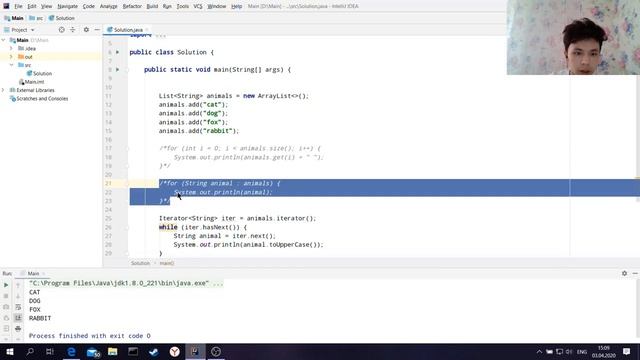Click the Main breadcrumb in navigation bar
This screenshot has width=640, height=360.
click(14, 18)
